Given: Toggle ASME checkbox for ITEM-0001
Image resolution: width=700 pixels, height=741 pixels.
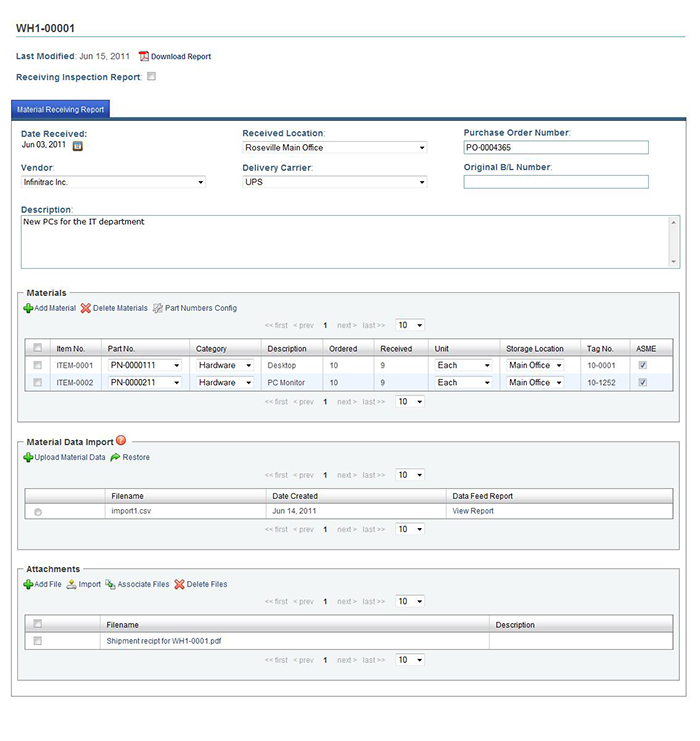Looking at the screenshot, I should click(642, 365).
